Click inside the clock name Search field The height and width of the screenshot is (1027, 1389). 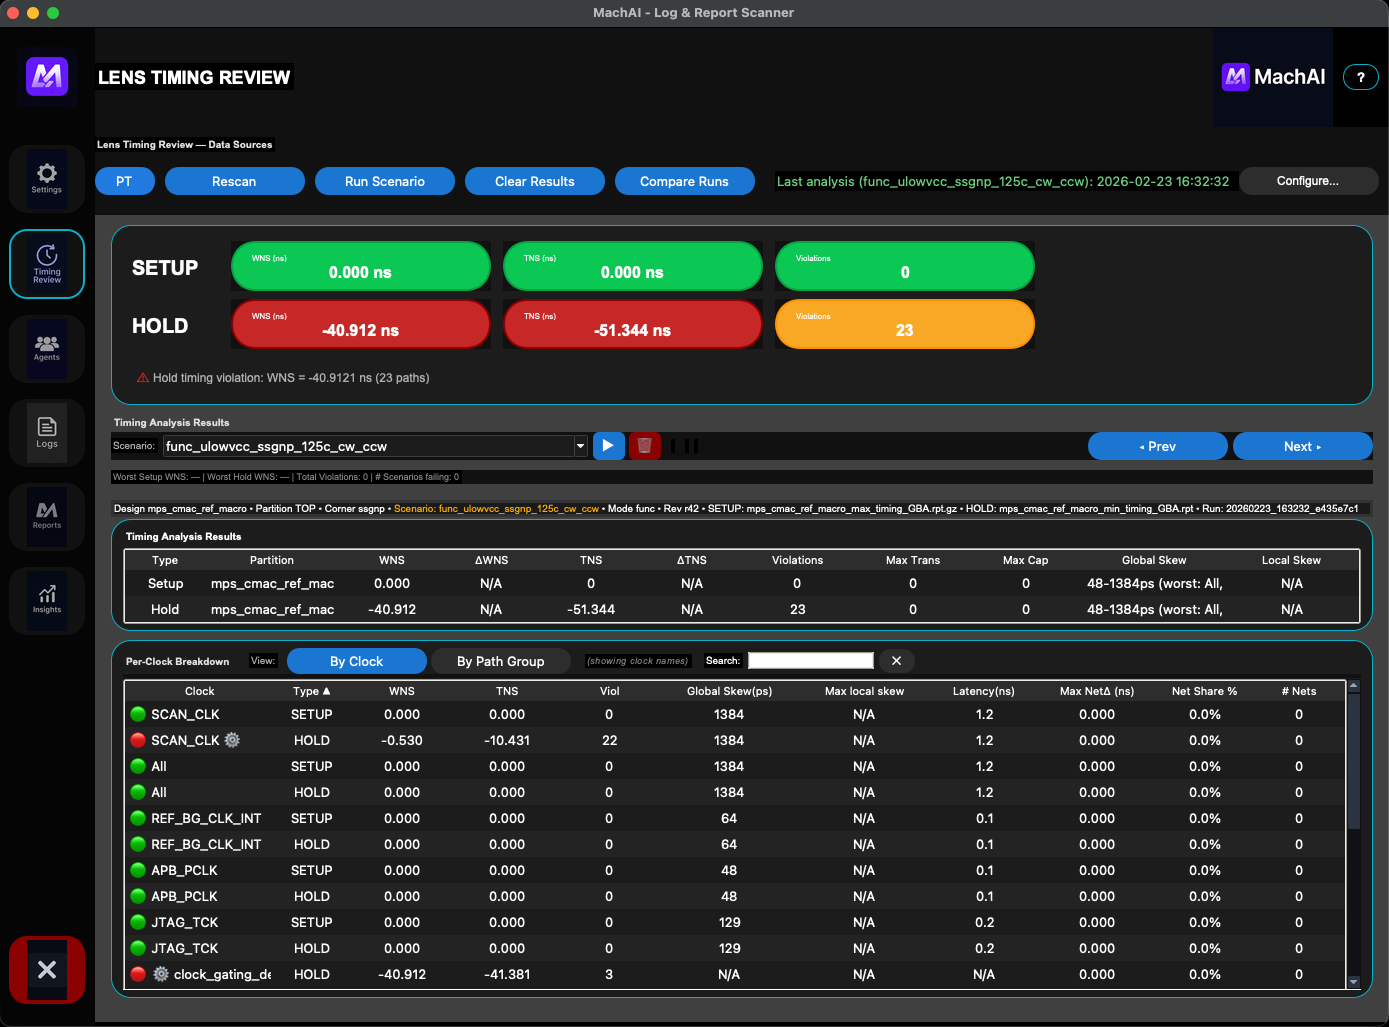810,661
